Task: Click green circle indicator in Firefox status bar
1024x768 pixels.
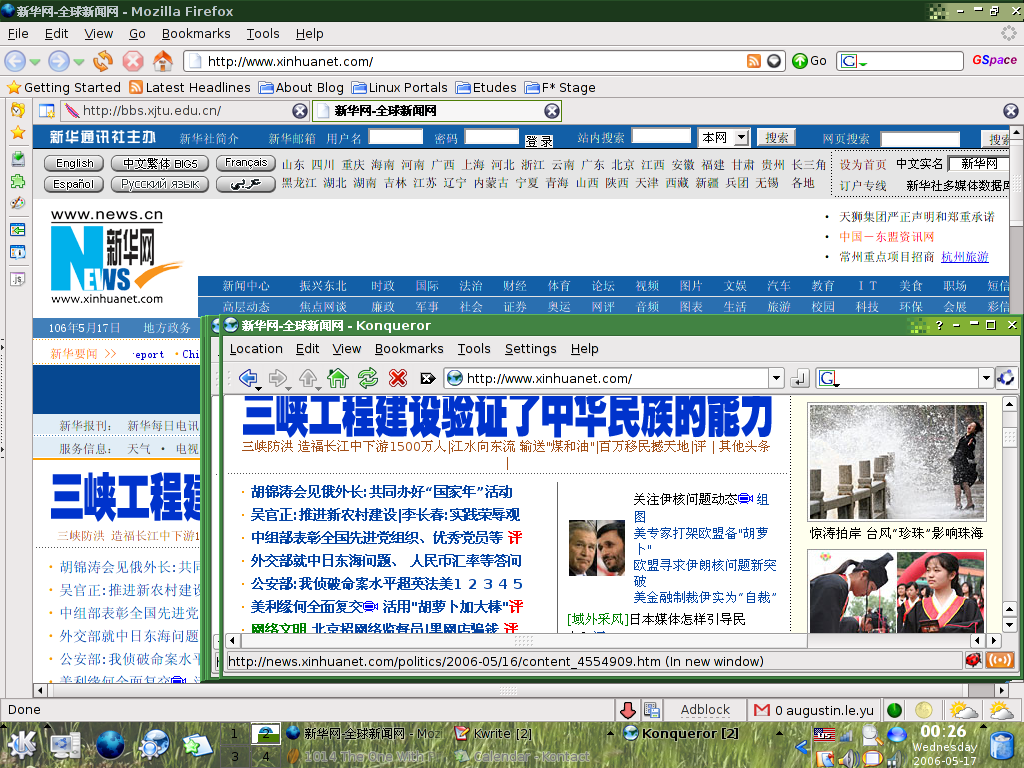Action: click(895, 710)
